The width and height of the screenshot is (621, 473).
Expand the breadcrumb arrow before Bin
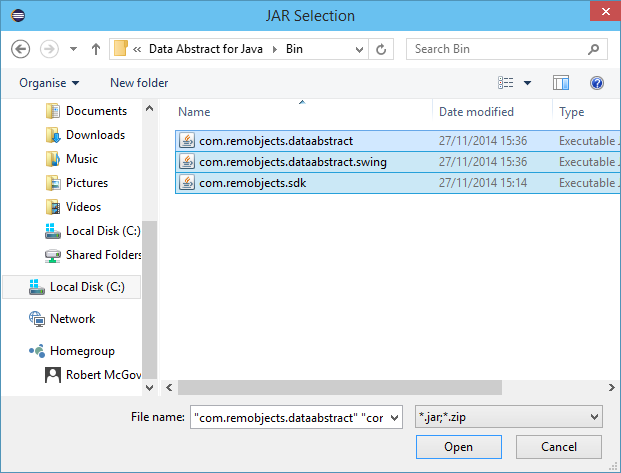pos(274,50)
